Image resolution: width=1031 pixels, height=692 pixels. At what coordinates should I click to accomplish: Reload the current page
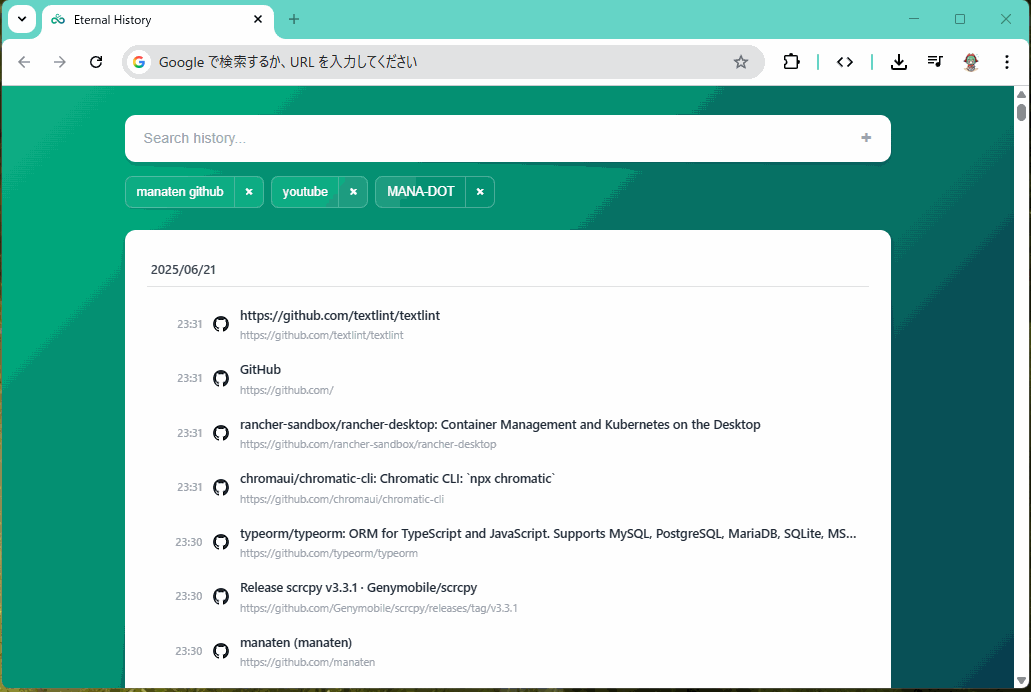tap(96, 62)
